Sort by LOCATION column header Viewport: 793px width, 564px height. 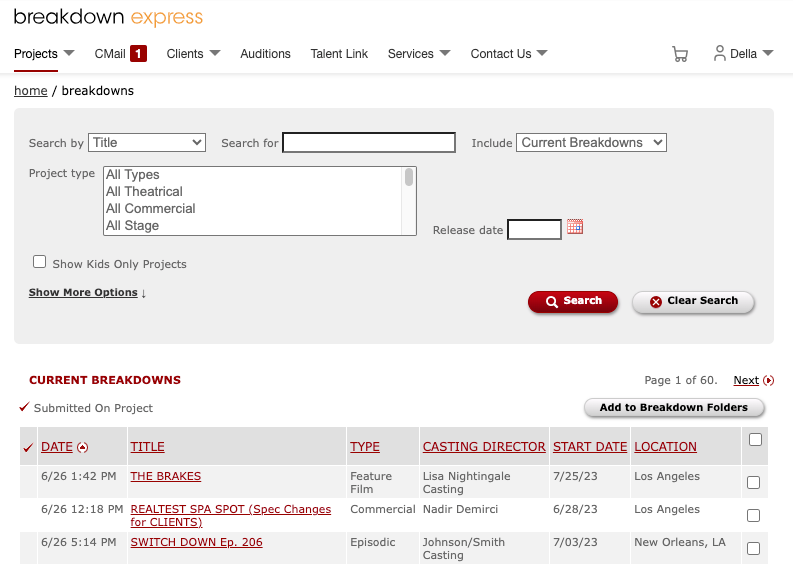coord(666,447)
